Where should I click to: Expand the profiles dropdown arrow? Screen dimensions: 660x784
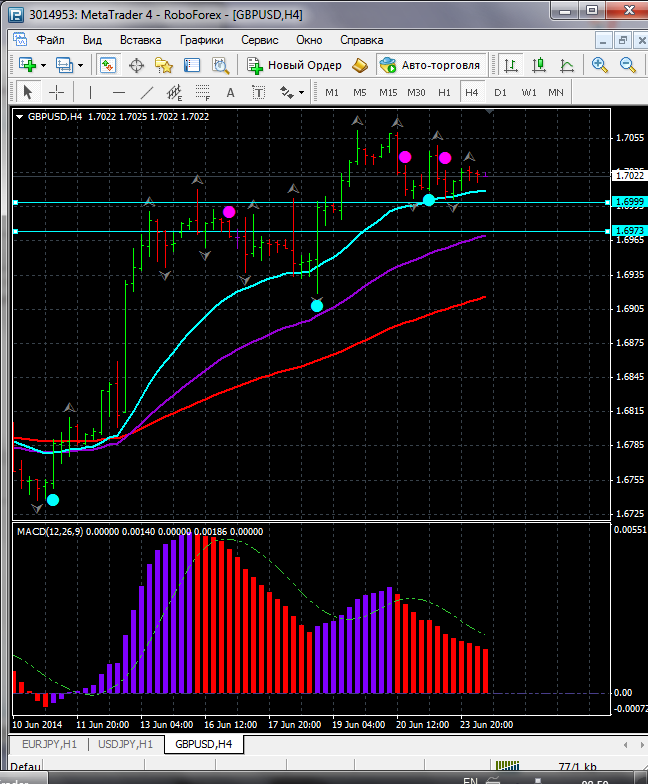[81, 65]
